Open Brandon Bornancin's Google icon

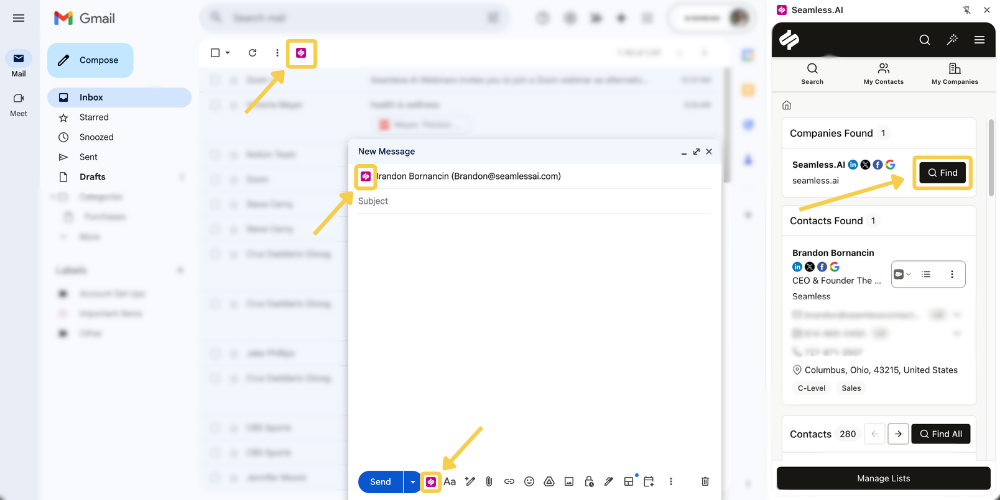pyautogui.click(x=835, y=267)
